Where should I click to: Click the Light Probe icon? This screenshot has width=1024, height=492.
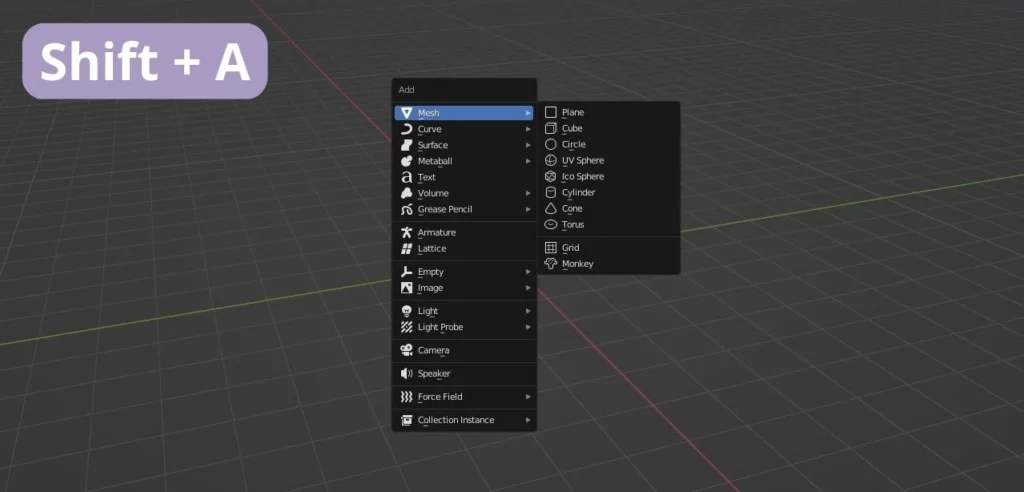pyautogui.click(x=407, y=327)
